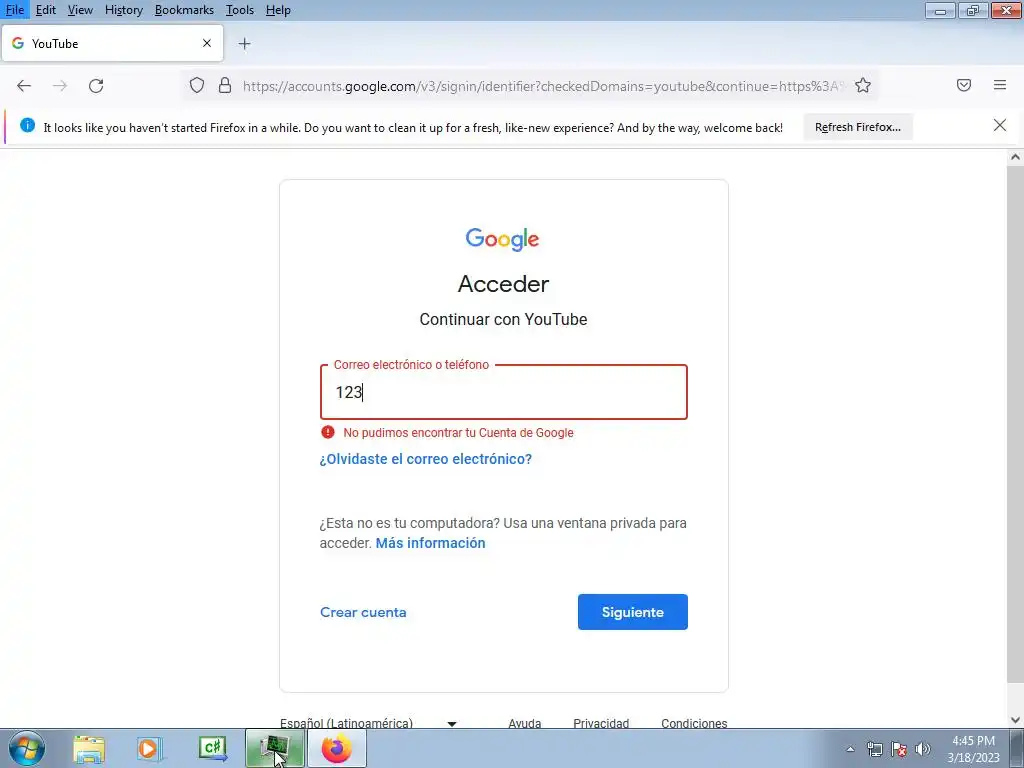
Task: Go back using the browser back arrow
Action: tap(24, 86)
